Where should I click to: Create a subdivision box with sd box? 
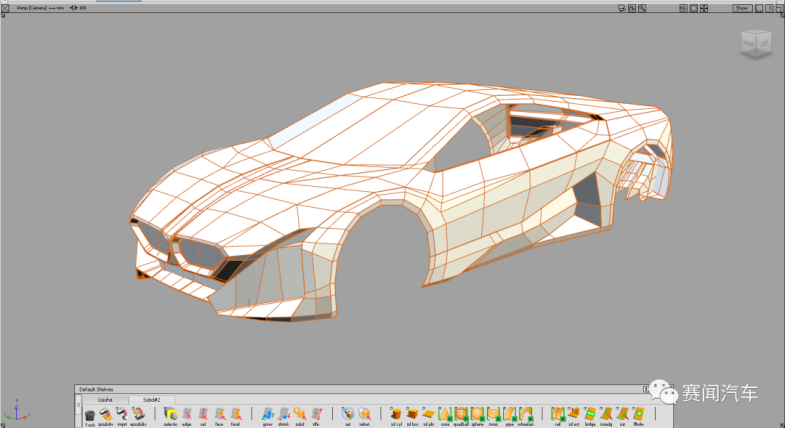pyautogui.click(x=413, y=414)
